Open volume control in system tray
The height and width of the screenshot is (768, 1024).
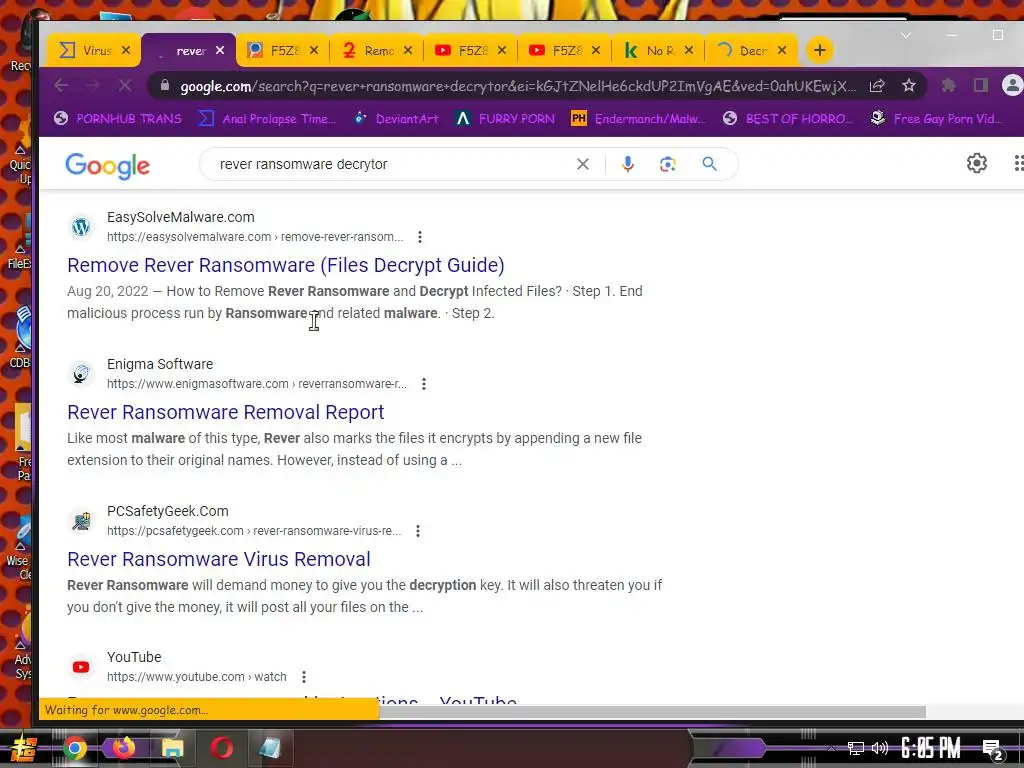click(x=880, y=748)
